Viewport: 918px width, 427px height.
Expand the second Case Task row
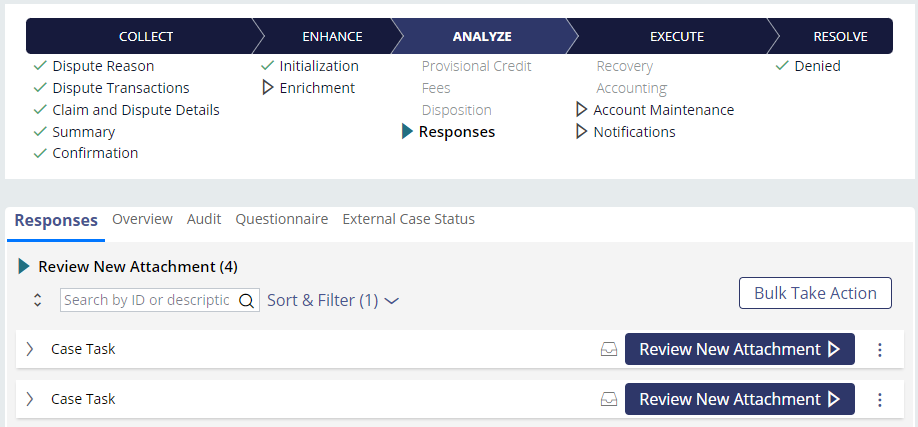coord(30,399)
